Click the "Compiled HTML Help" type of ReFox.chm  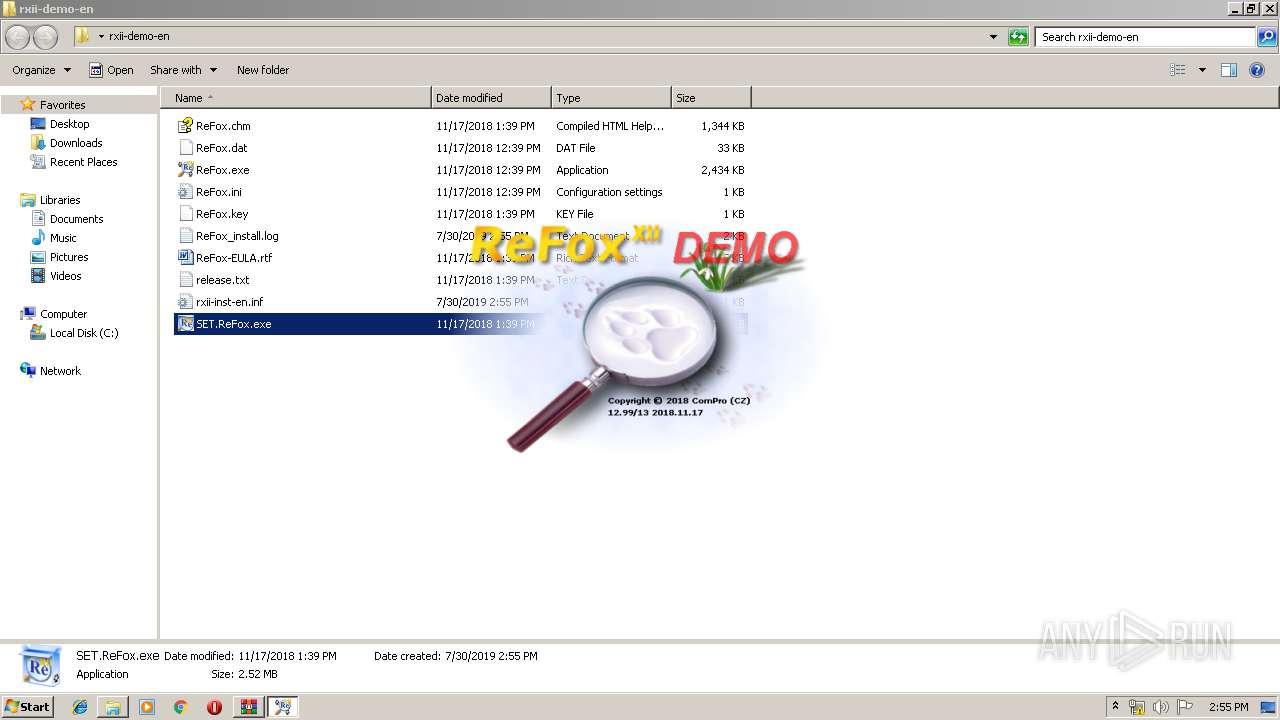[x=610, y=126]
